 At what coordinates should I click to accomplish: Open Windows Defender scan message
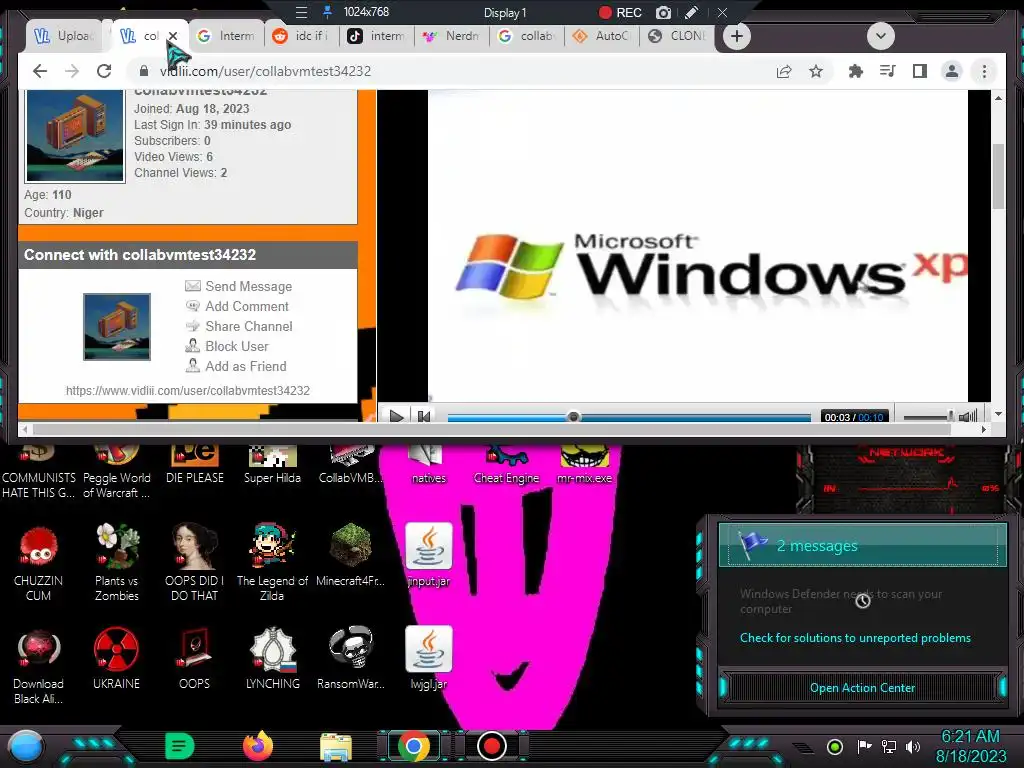840,601
